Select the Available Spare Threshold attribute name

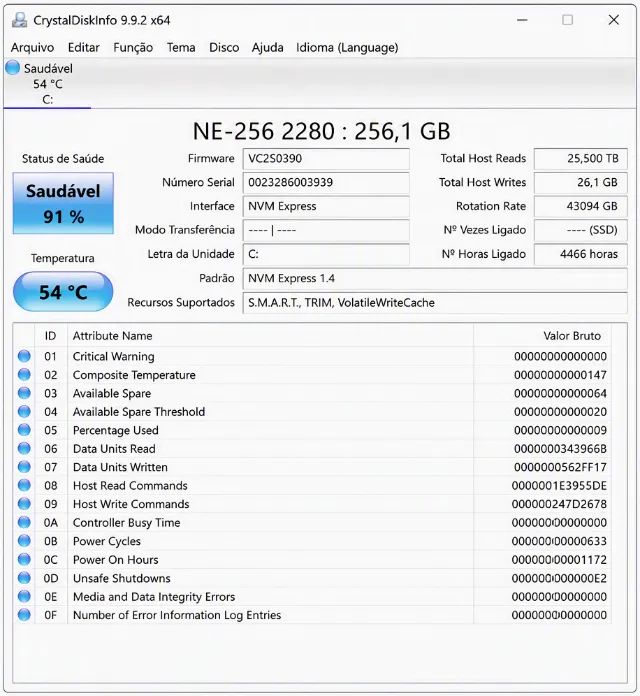coord(139,412)
